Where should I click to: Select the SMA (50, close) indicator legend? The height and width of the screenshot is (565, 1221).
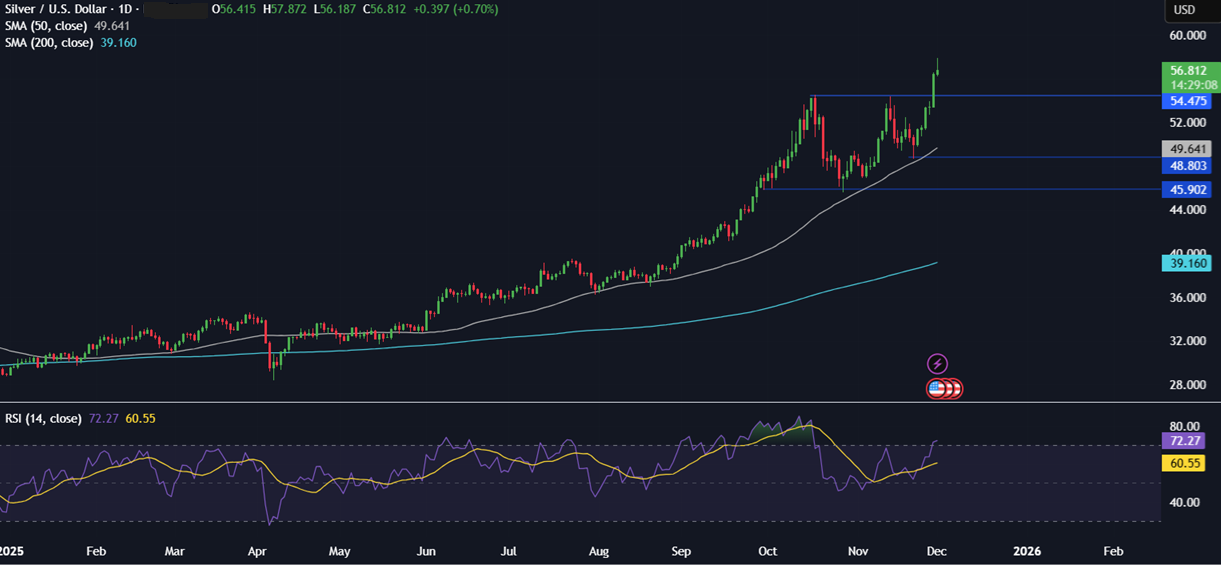click(x=47, y=26)
